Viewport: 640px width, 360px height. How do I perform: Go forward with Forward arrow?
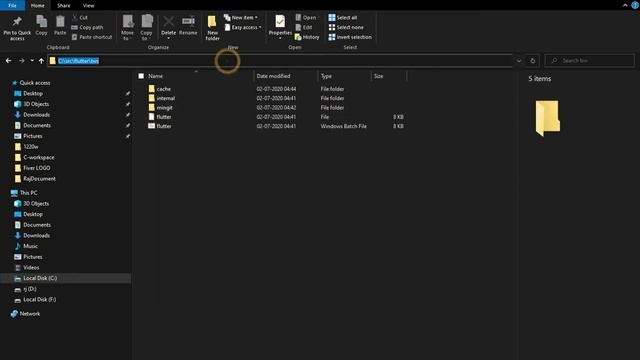pyautogui.click(x=22, y=61)
